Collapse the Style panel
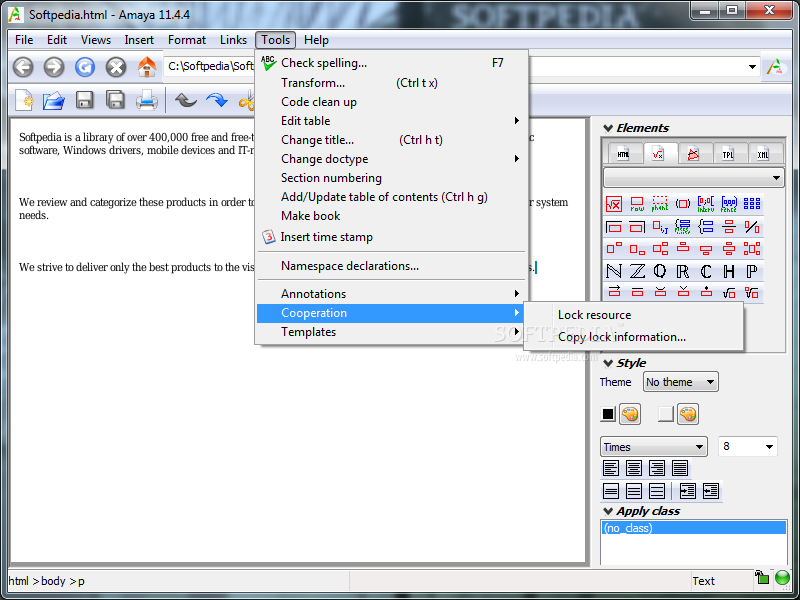The image size is (800, 600). coord(608,363)
